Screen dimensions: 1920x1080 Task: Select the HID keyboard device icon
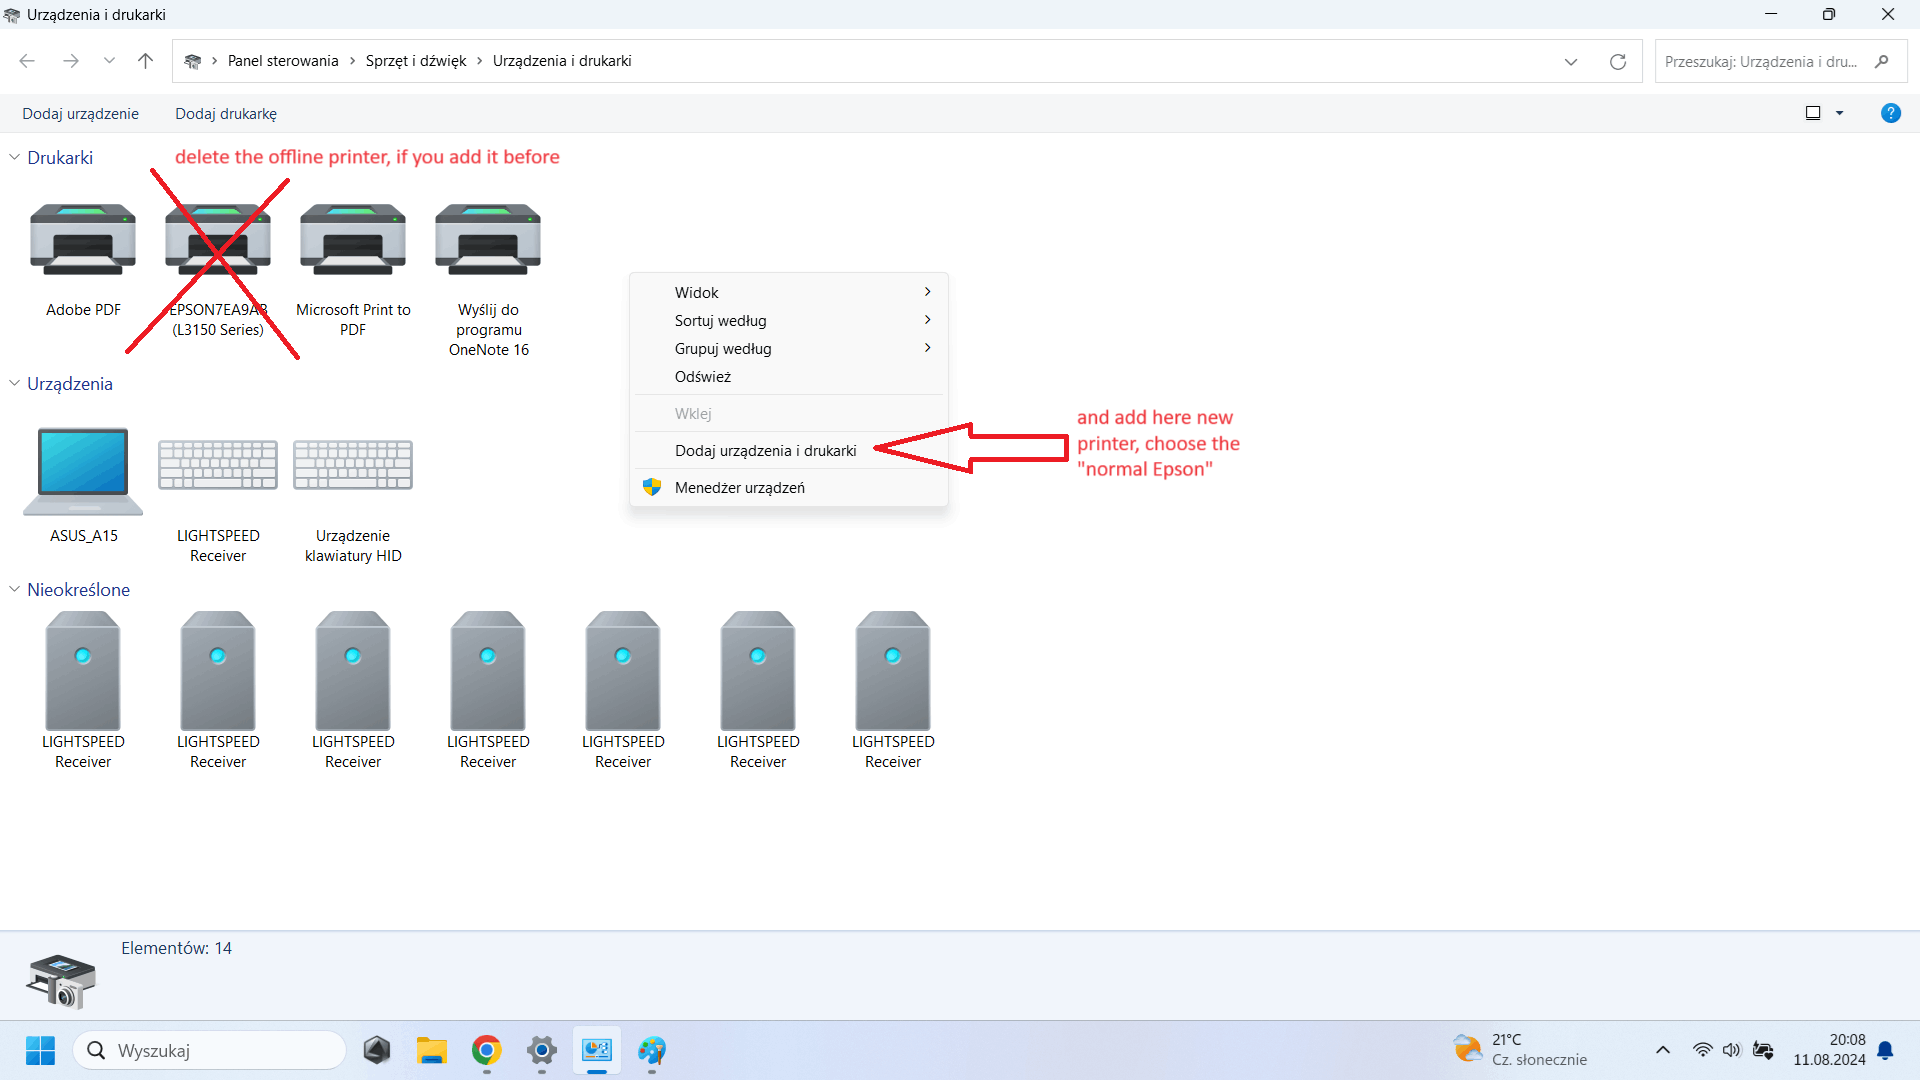pyautogui.click(x=353, y=466)
